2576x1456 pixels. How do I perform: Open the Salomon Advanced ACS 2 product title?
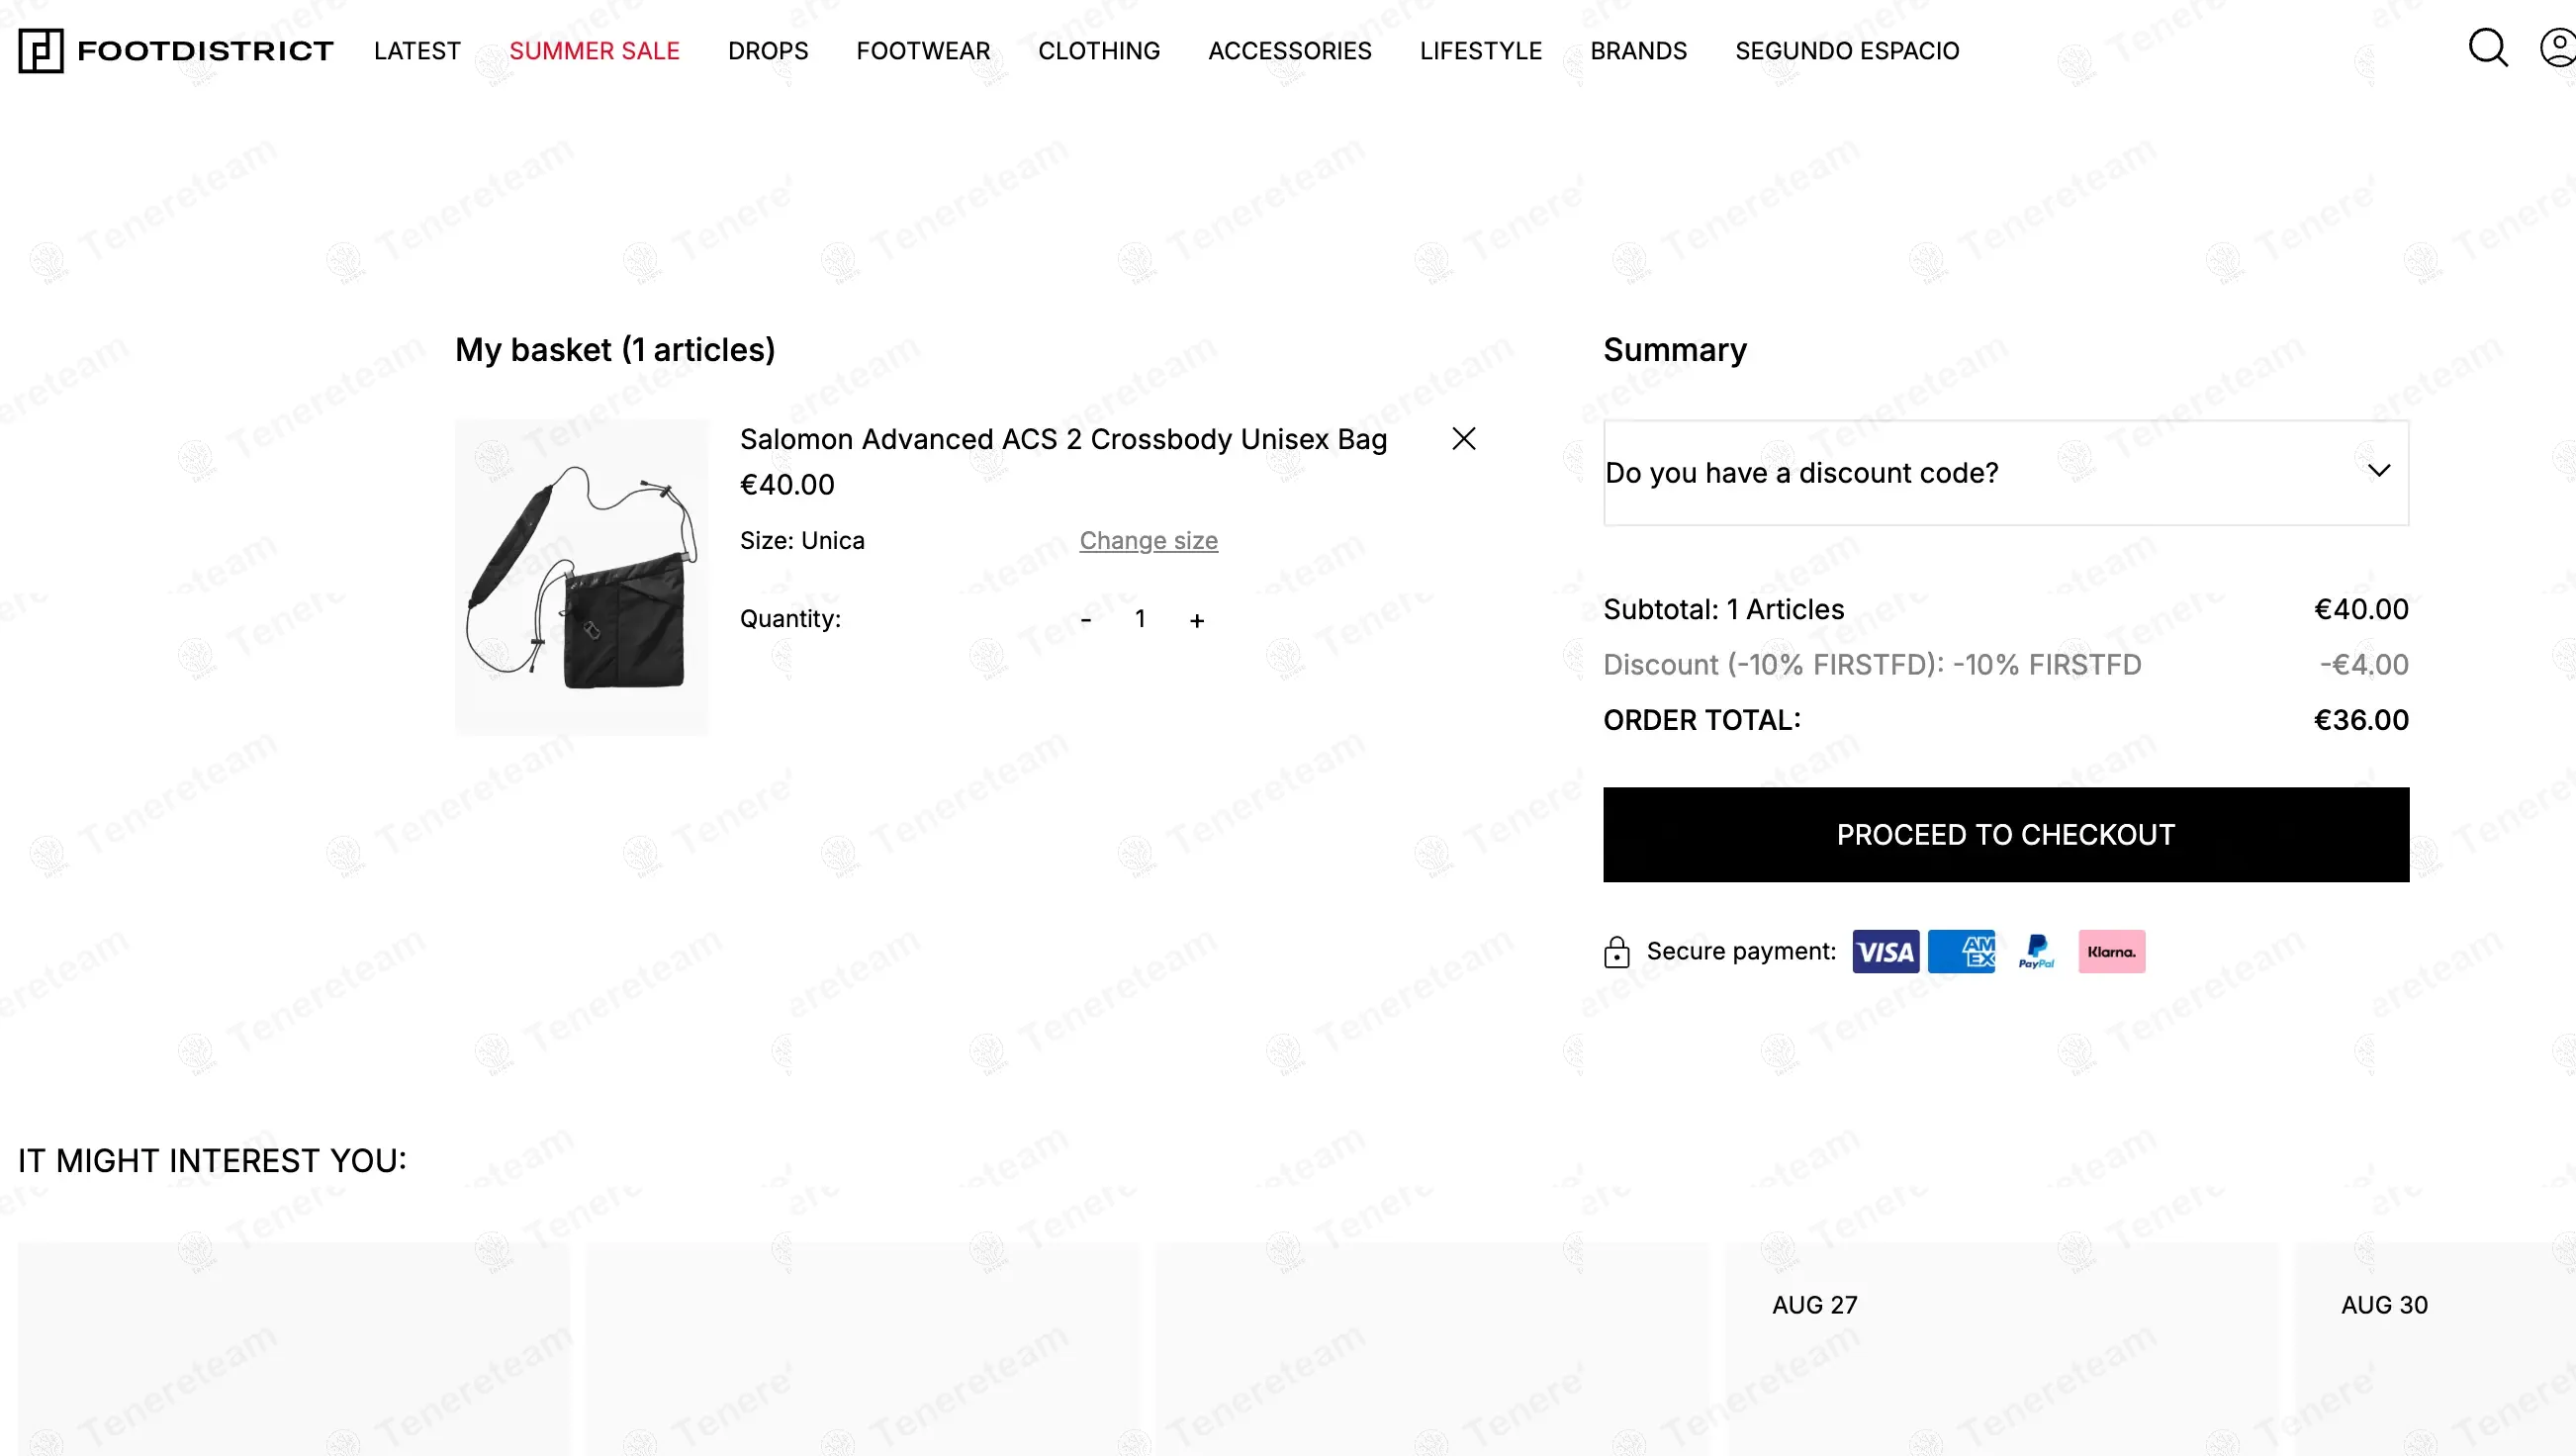click(x=1063, y=439)
